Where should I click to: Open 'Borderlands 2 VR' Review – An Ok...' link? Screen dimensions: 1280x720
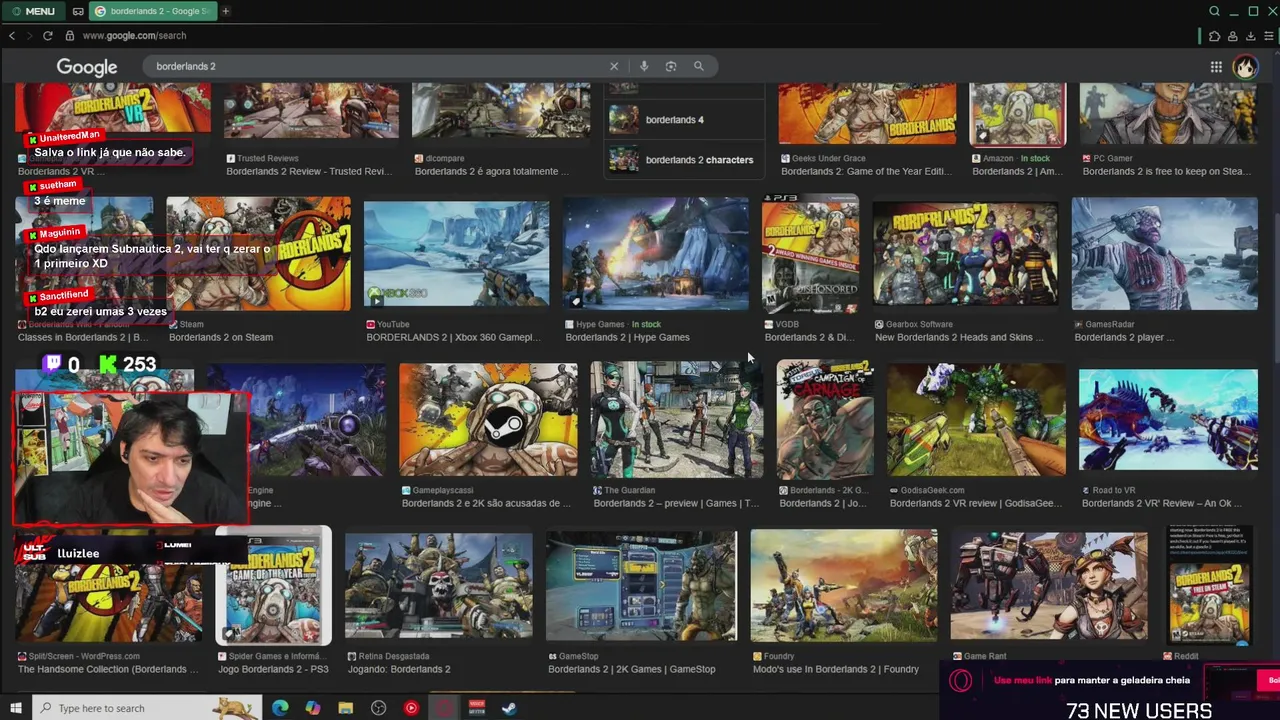coord(1161,503)
